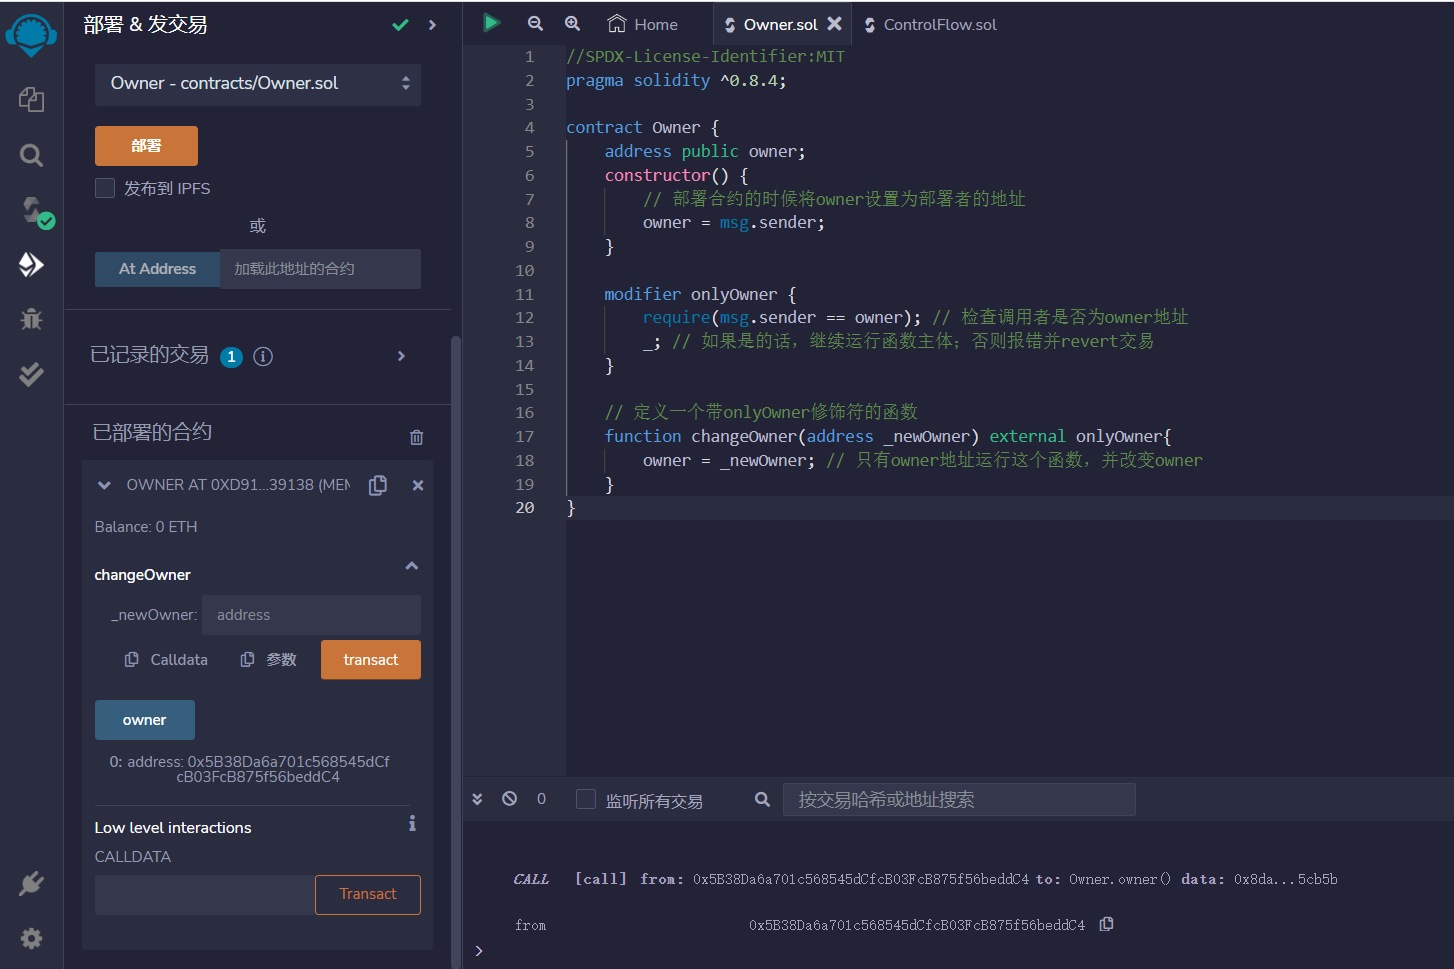
Task: Call the owner getter button
Action: click(144, 719)
